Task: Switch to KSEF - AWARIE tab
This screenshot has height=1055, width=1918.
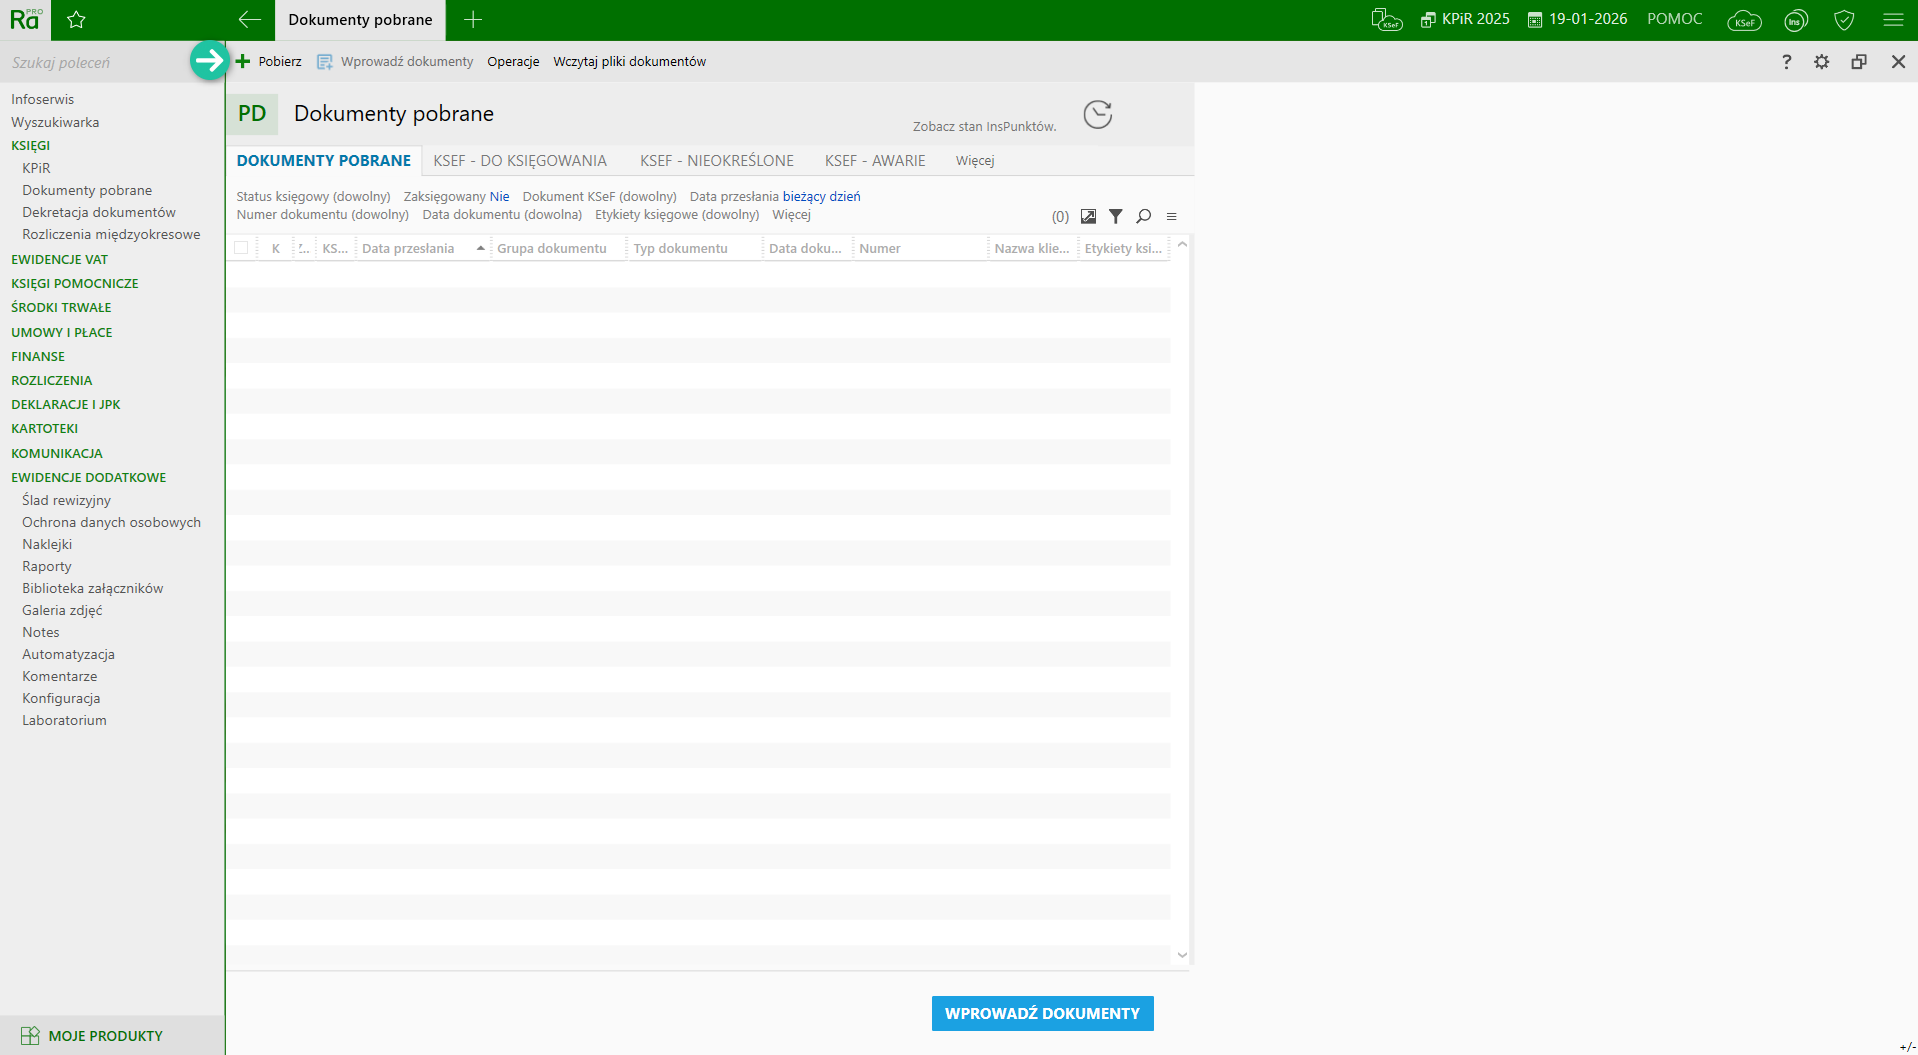Action: click(x=874, y=161)
